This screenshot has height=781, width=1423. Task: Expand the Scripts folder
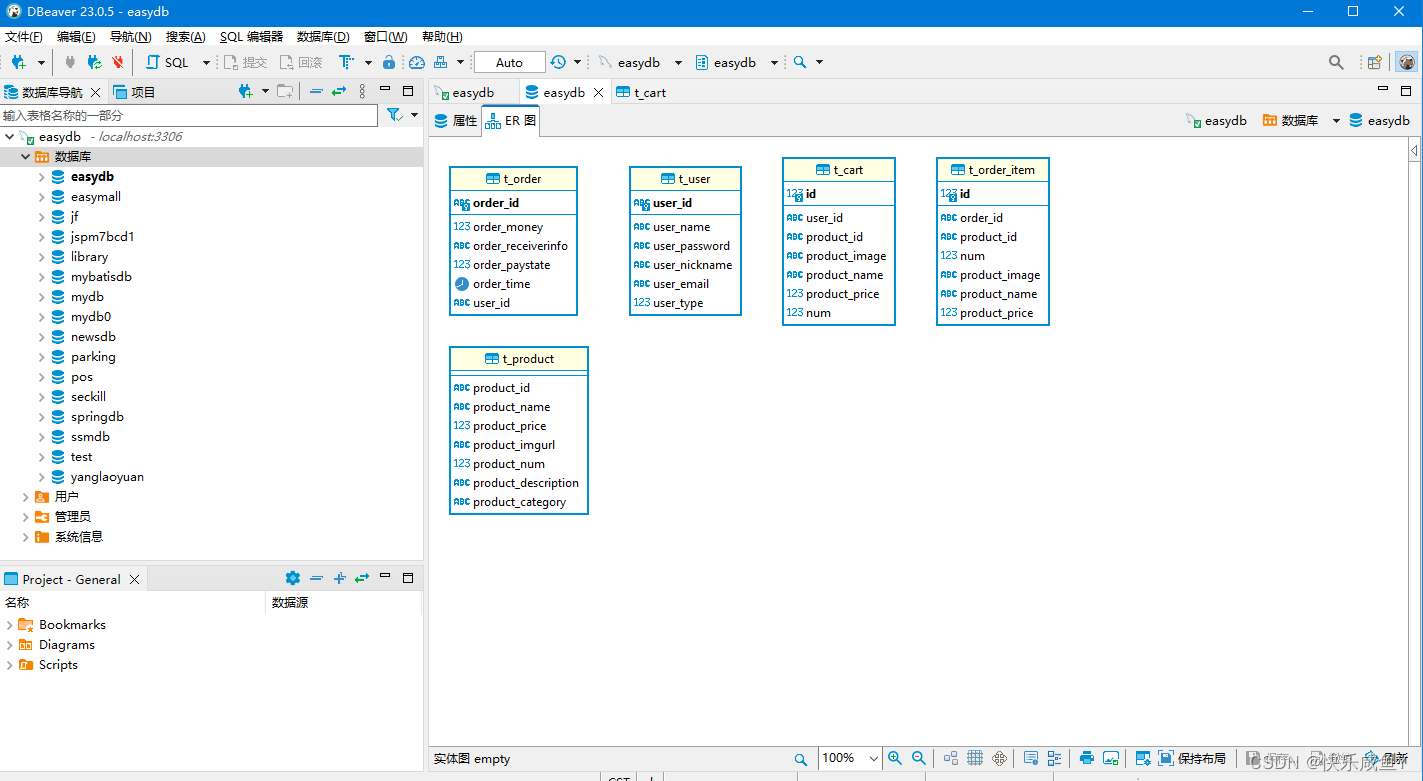pyautogui.click(x=10, y=665)
